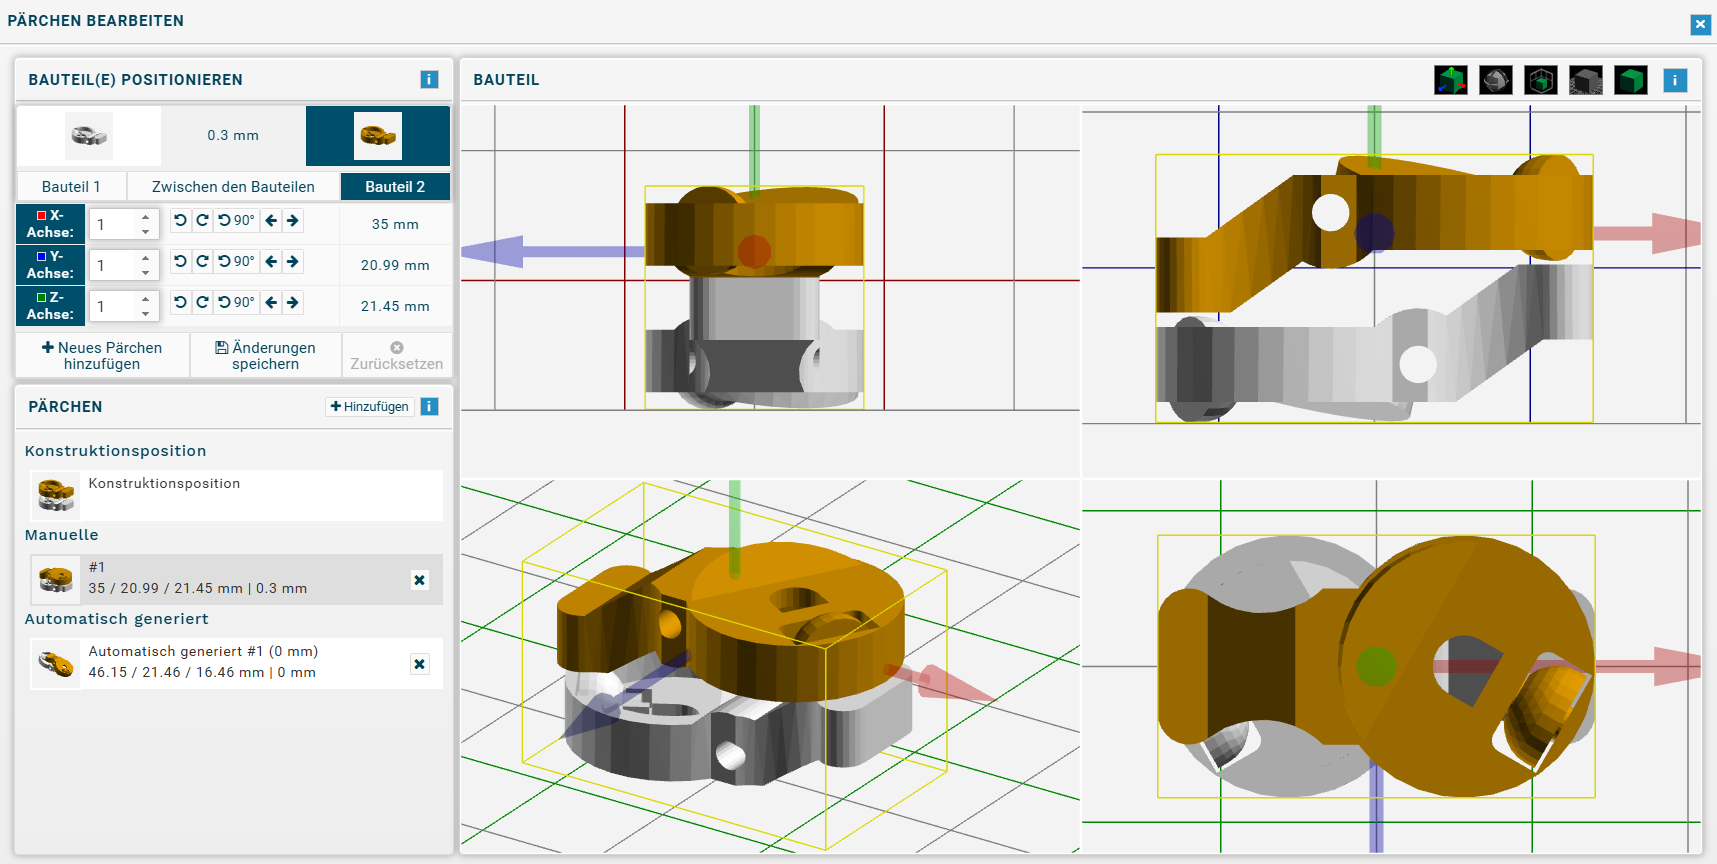Viewport: 1717px width, 864px height.
Task: Rotate 90° on the X-Achse
Action: [x=236, y=220]
